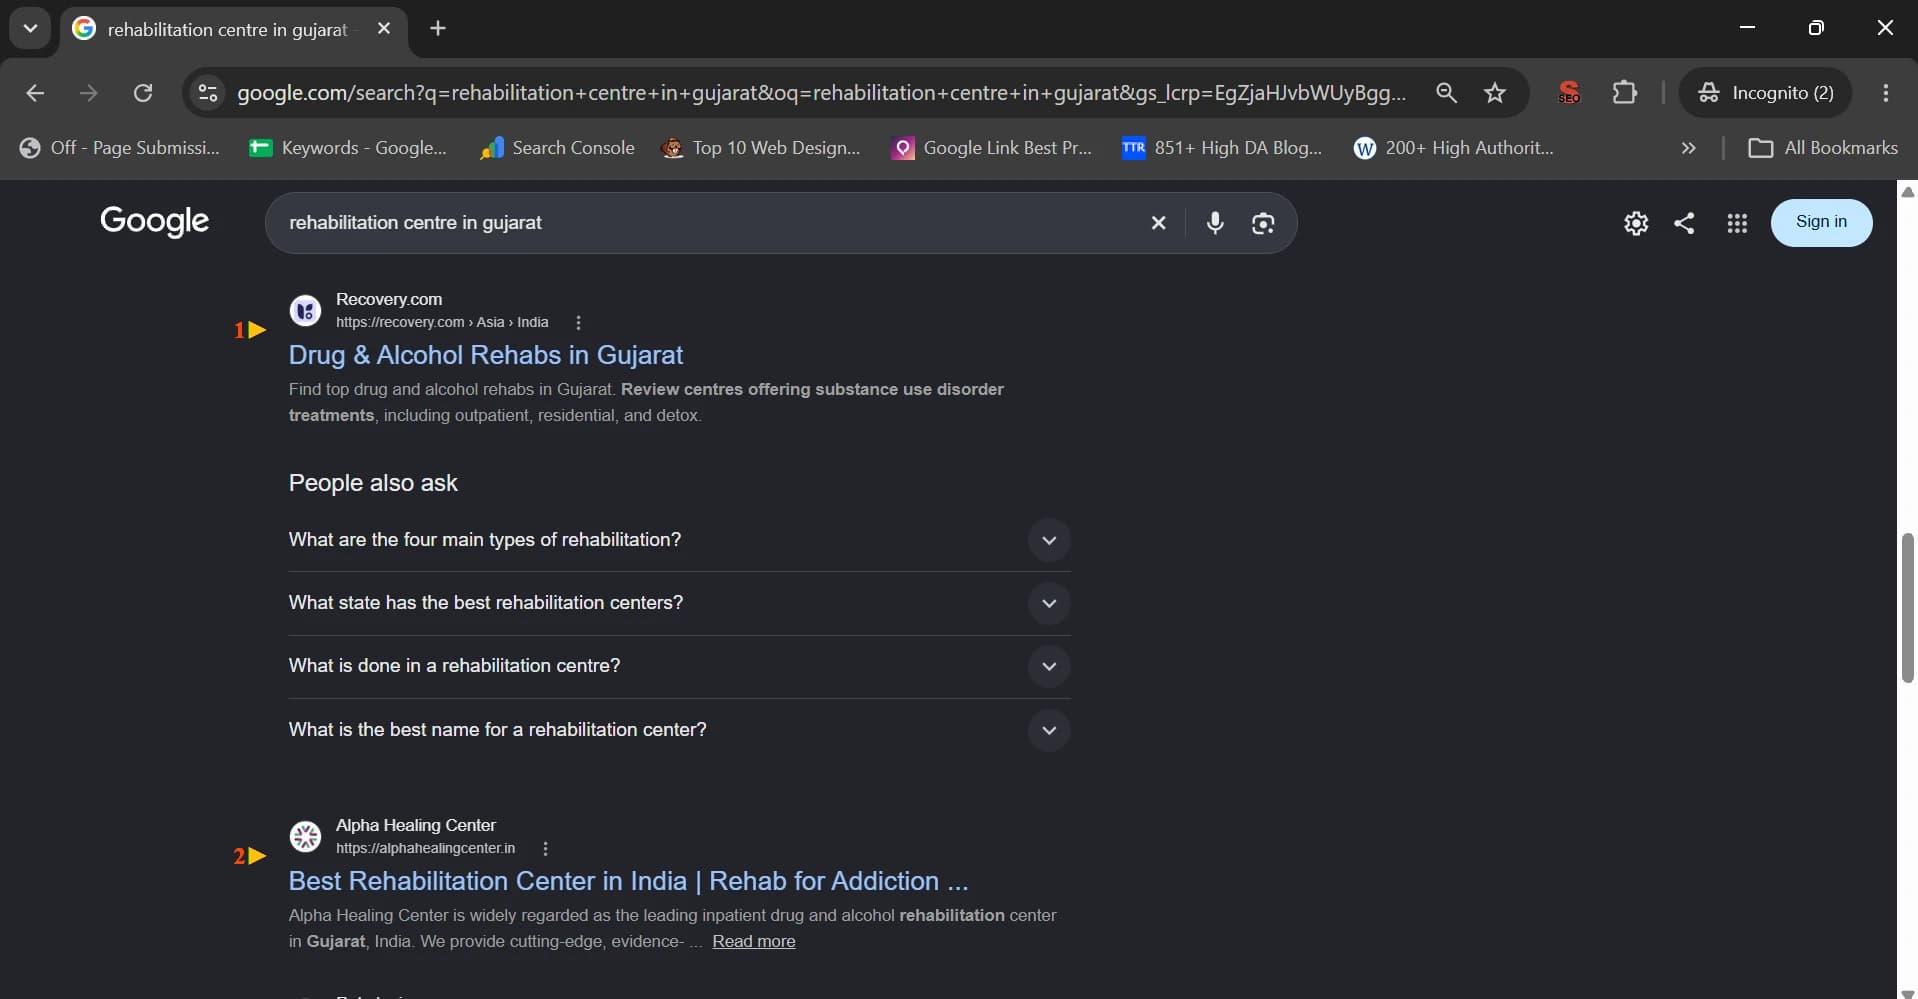This screenshot has height=999, width=1918.
Task: Open "Drug & Alcohol Rehabs in Gujarat" result
Action: [x=486, y=355]
